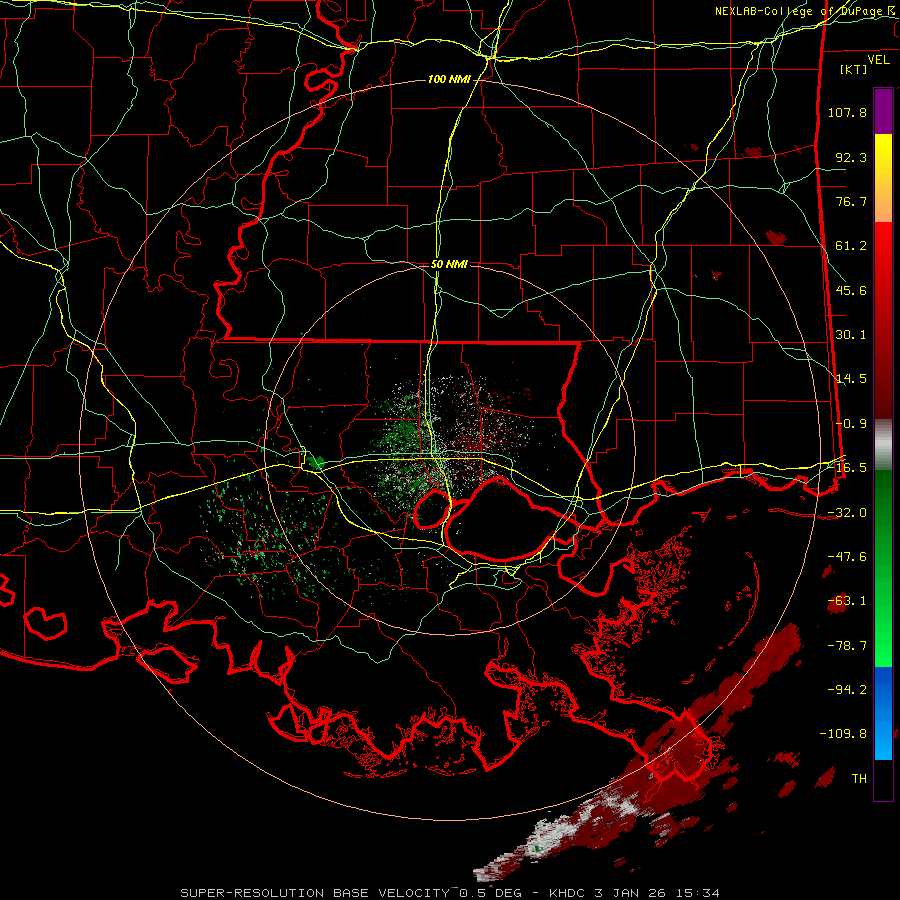Click the bright green segment of color bar
The image size is (900, 900).
tap(883, 620)
